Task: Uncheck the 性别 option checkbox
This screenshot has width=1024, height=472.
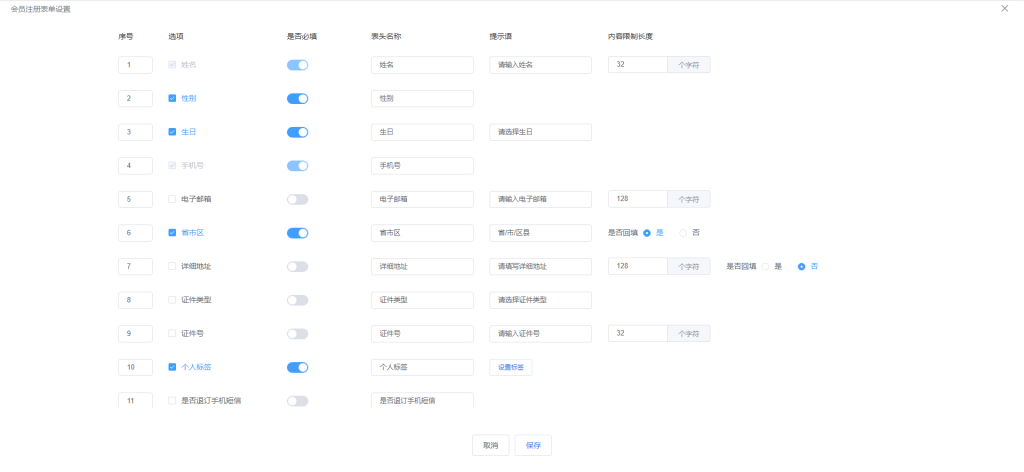Action: coord(172,98)
